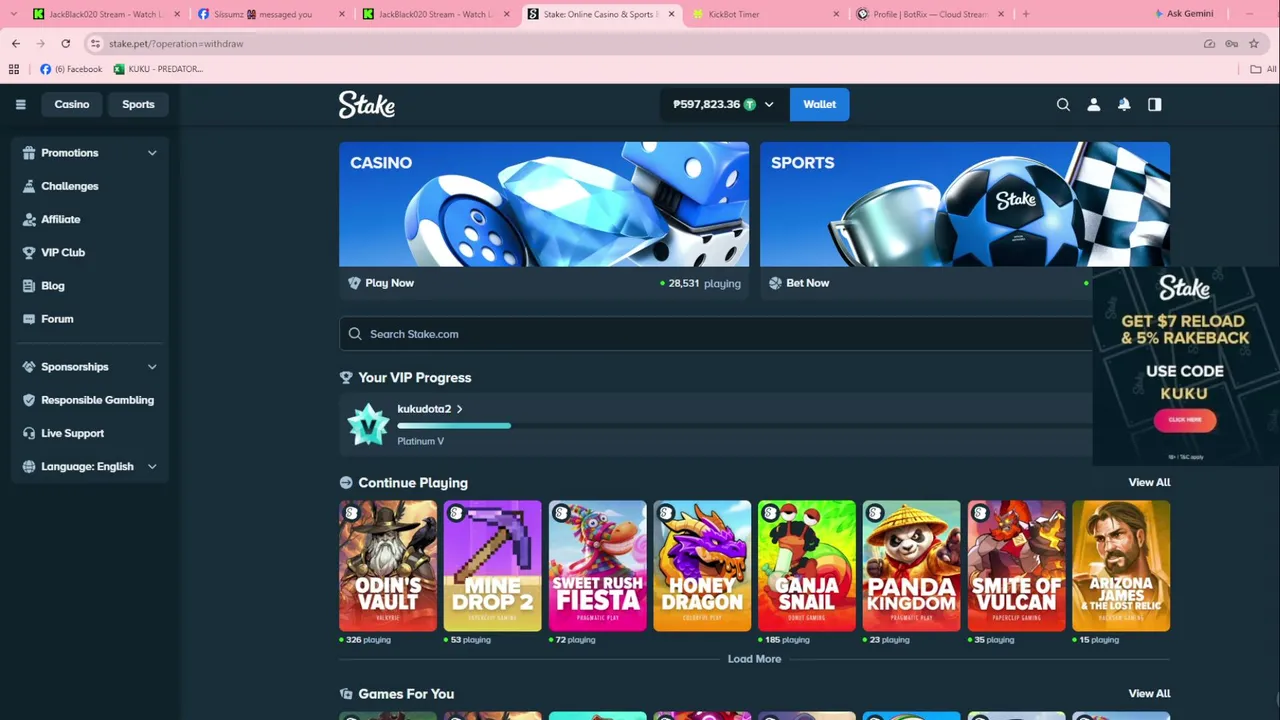Open the All Bookmarks folder

click(x=1264, y=69)
